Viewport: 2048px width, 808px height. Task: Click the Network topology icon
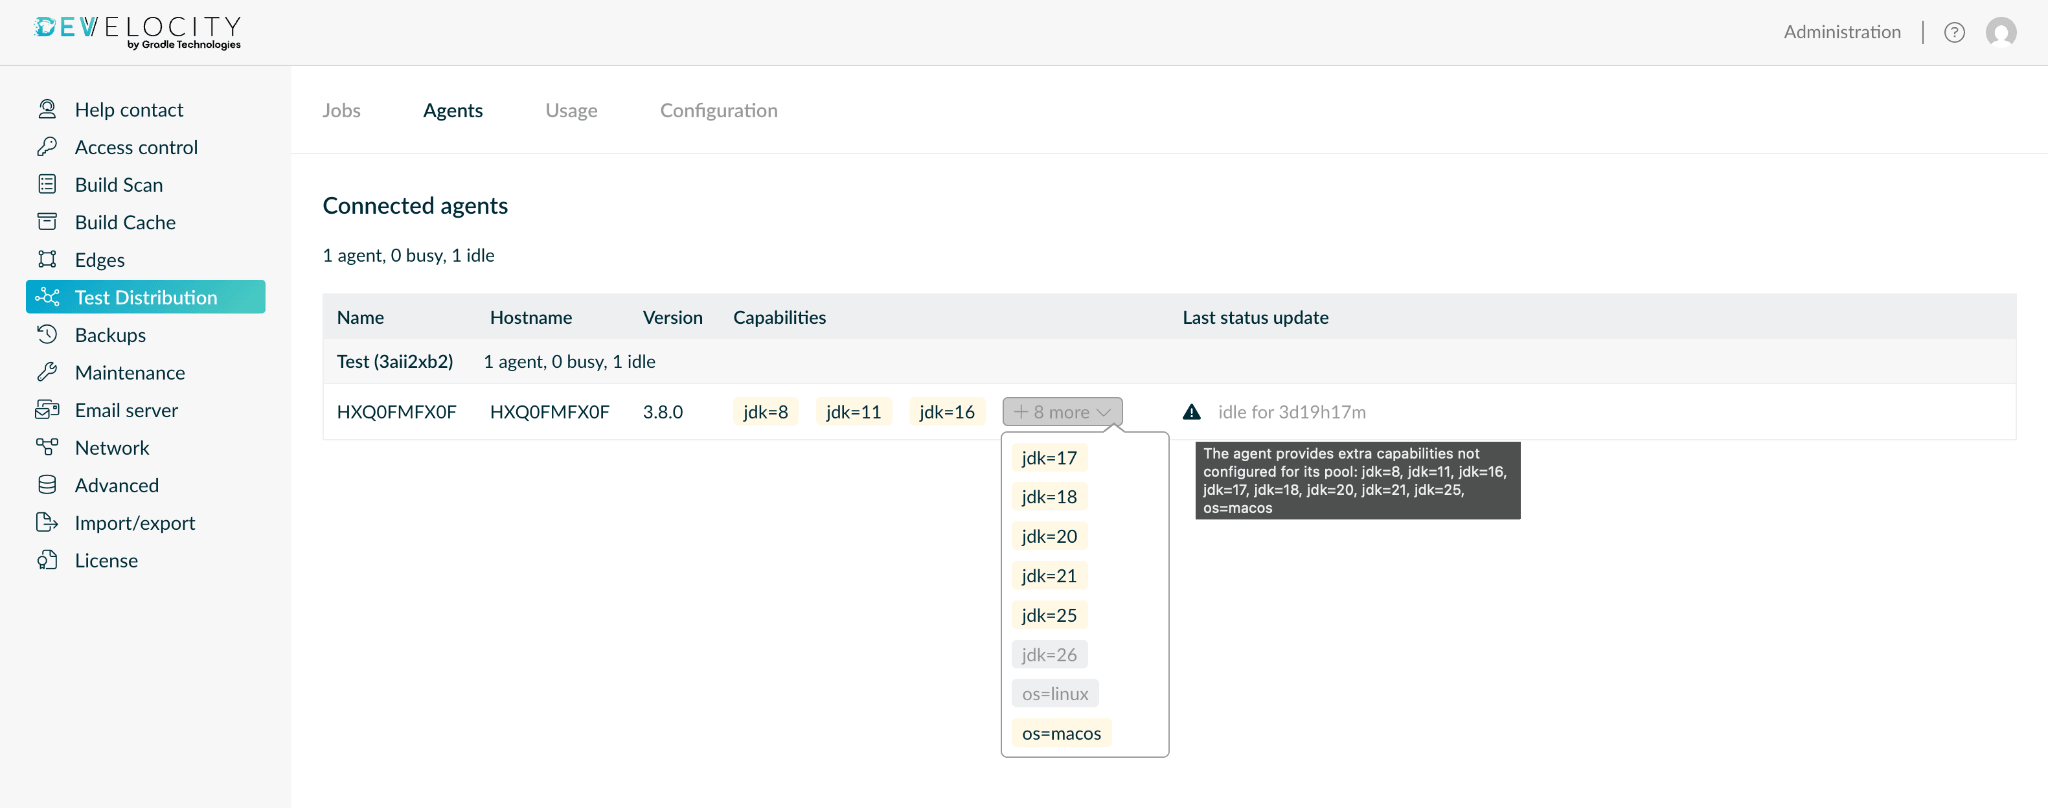[x=47, y=447]
